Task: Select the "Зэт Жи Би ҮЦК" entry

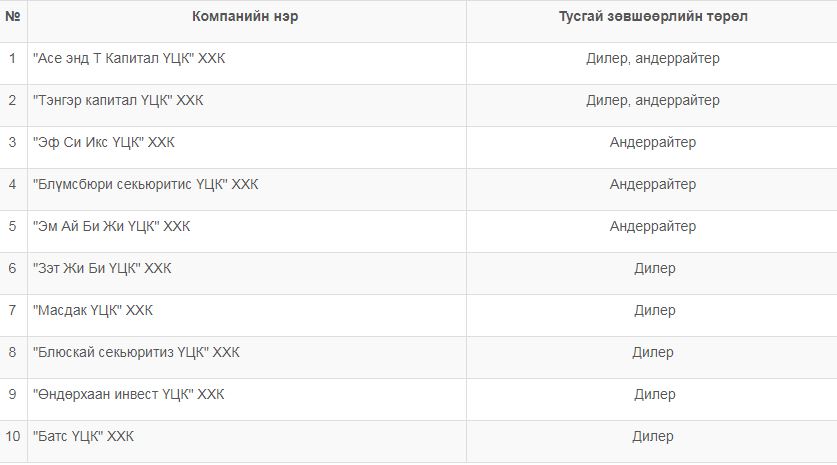Action: pyautogui.click(x=102, y=269)
